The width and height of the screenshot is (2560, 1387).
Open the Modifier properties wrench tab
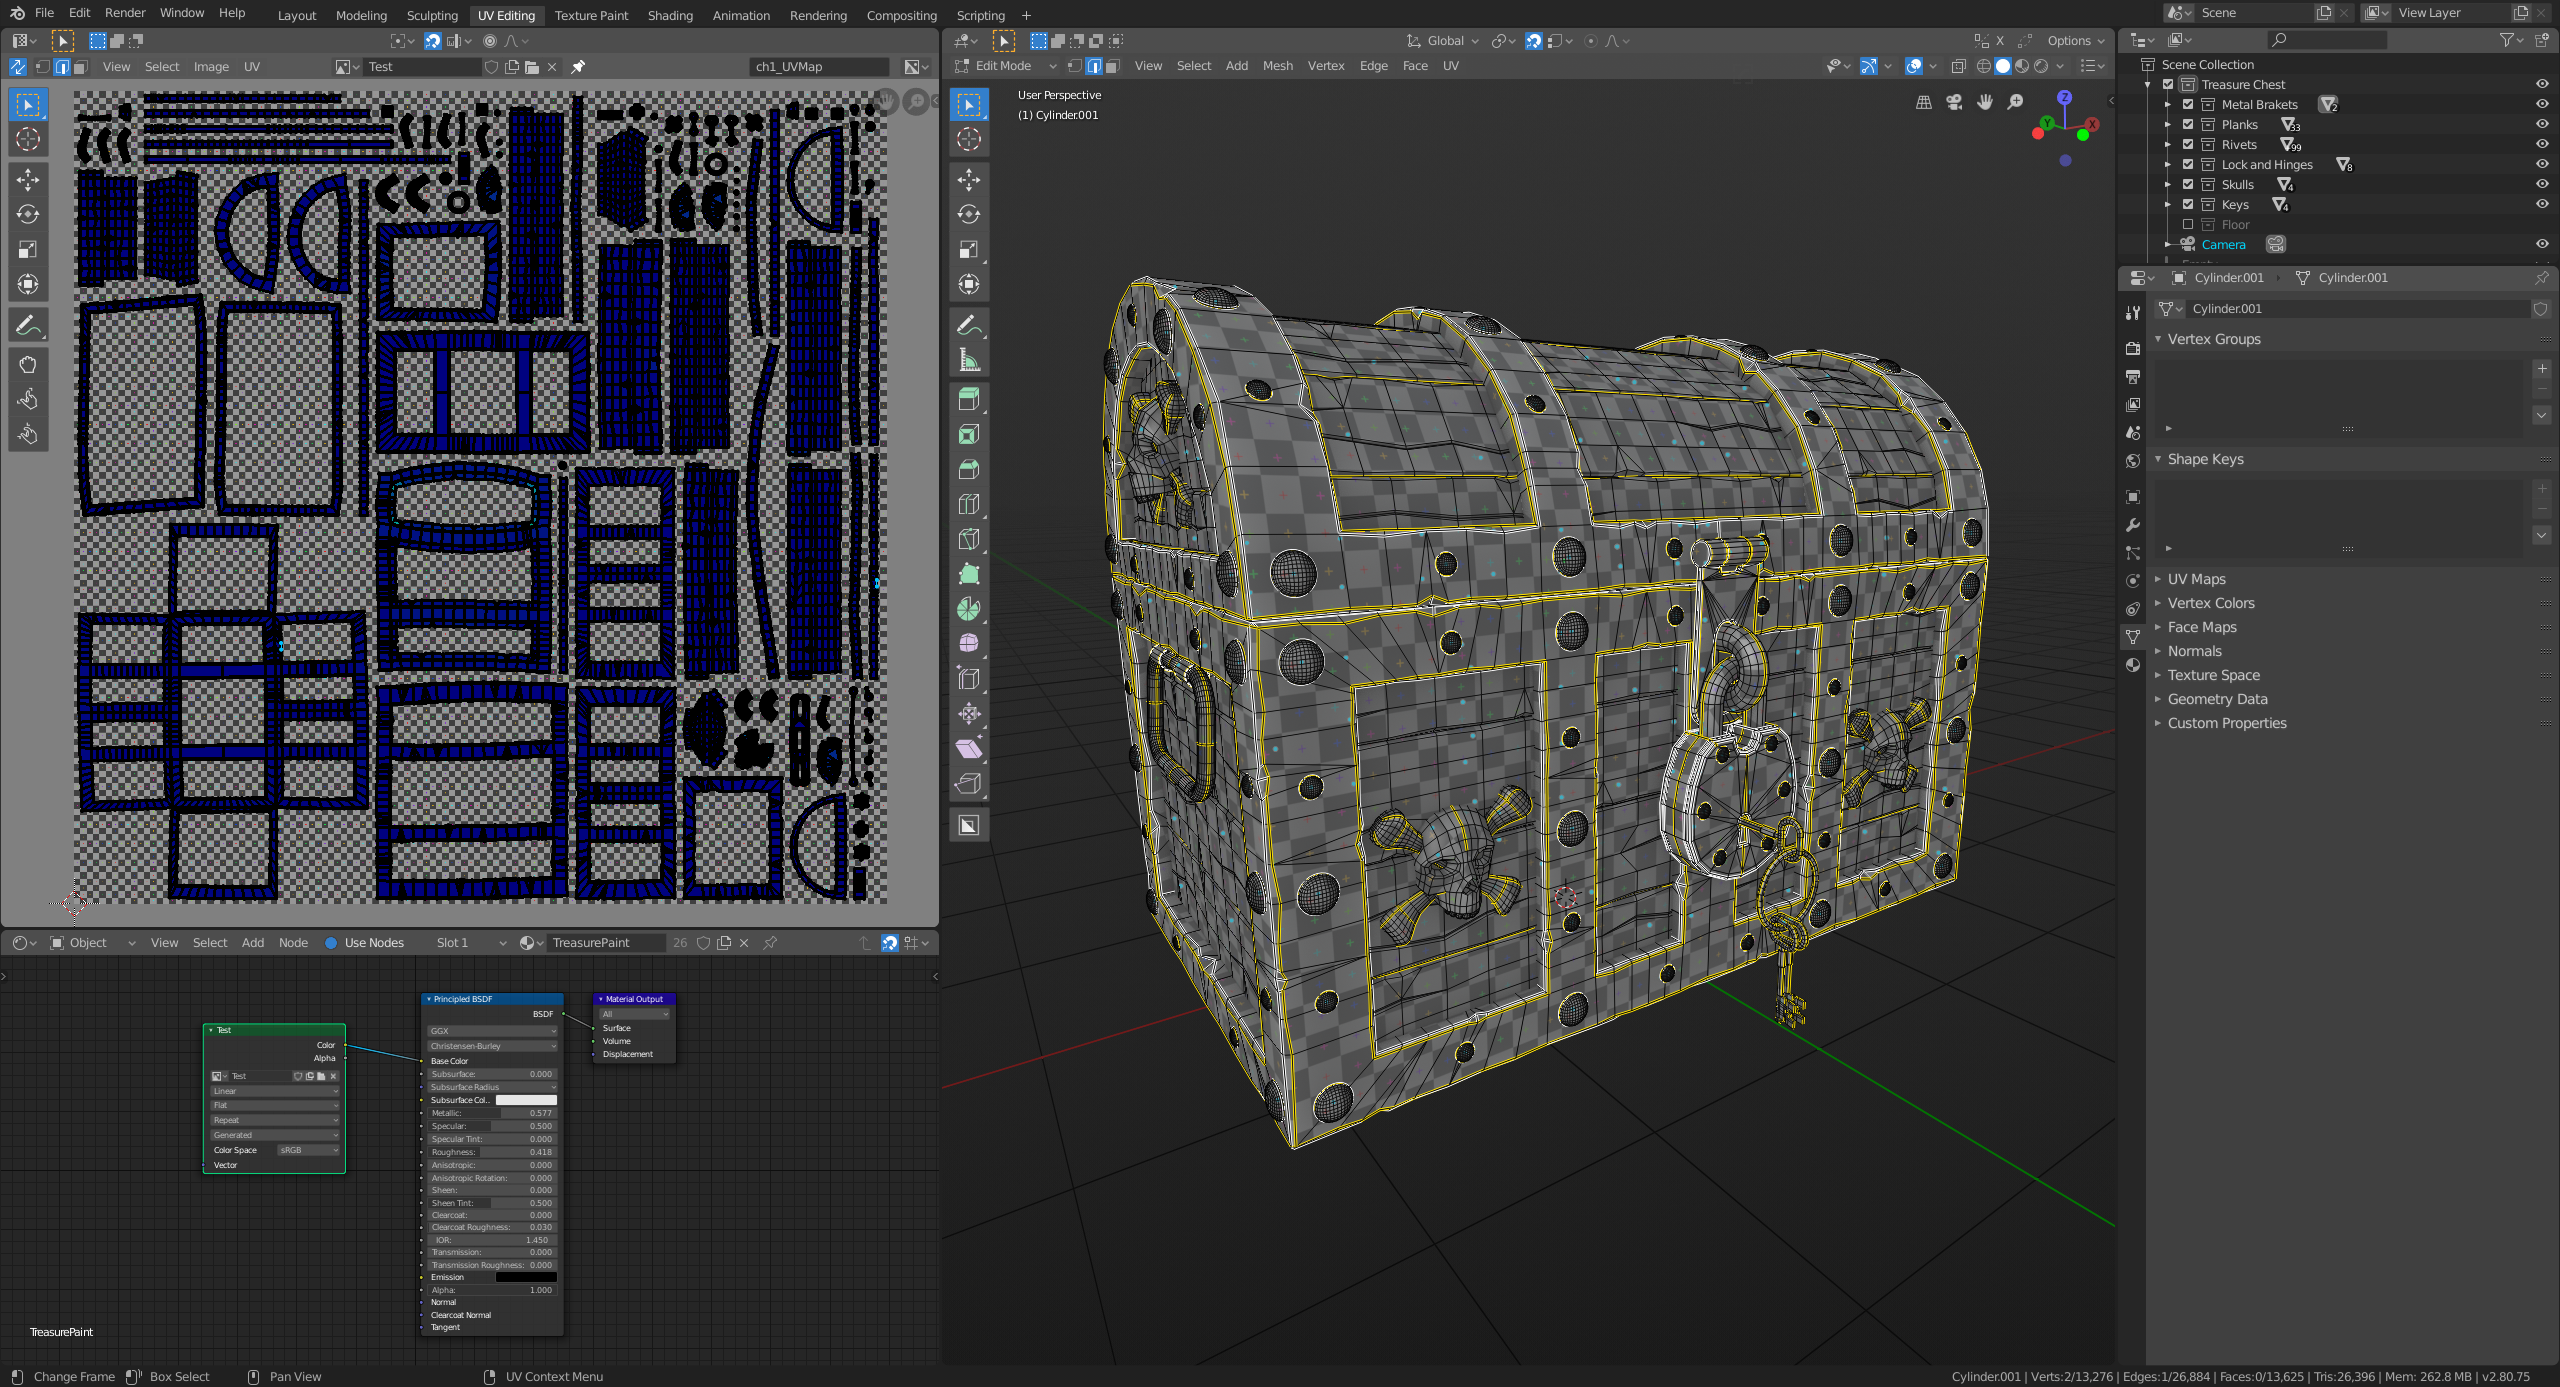pos(2133,525)
